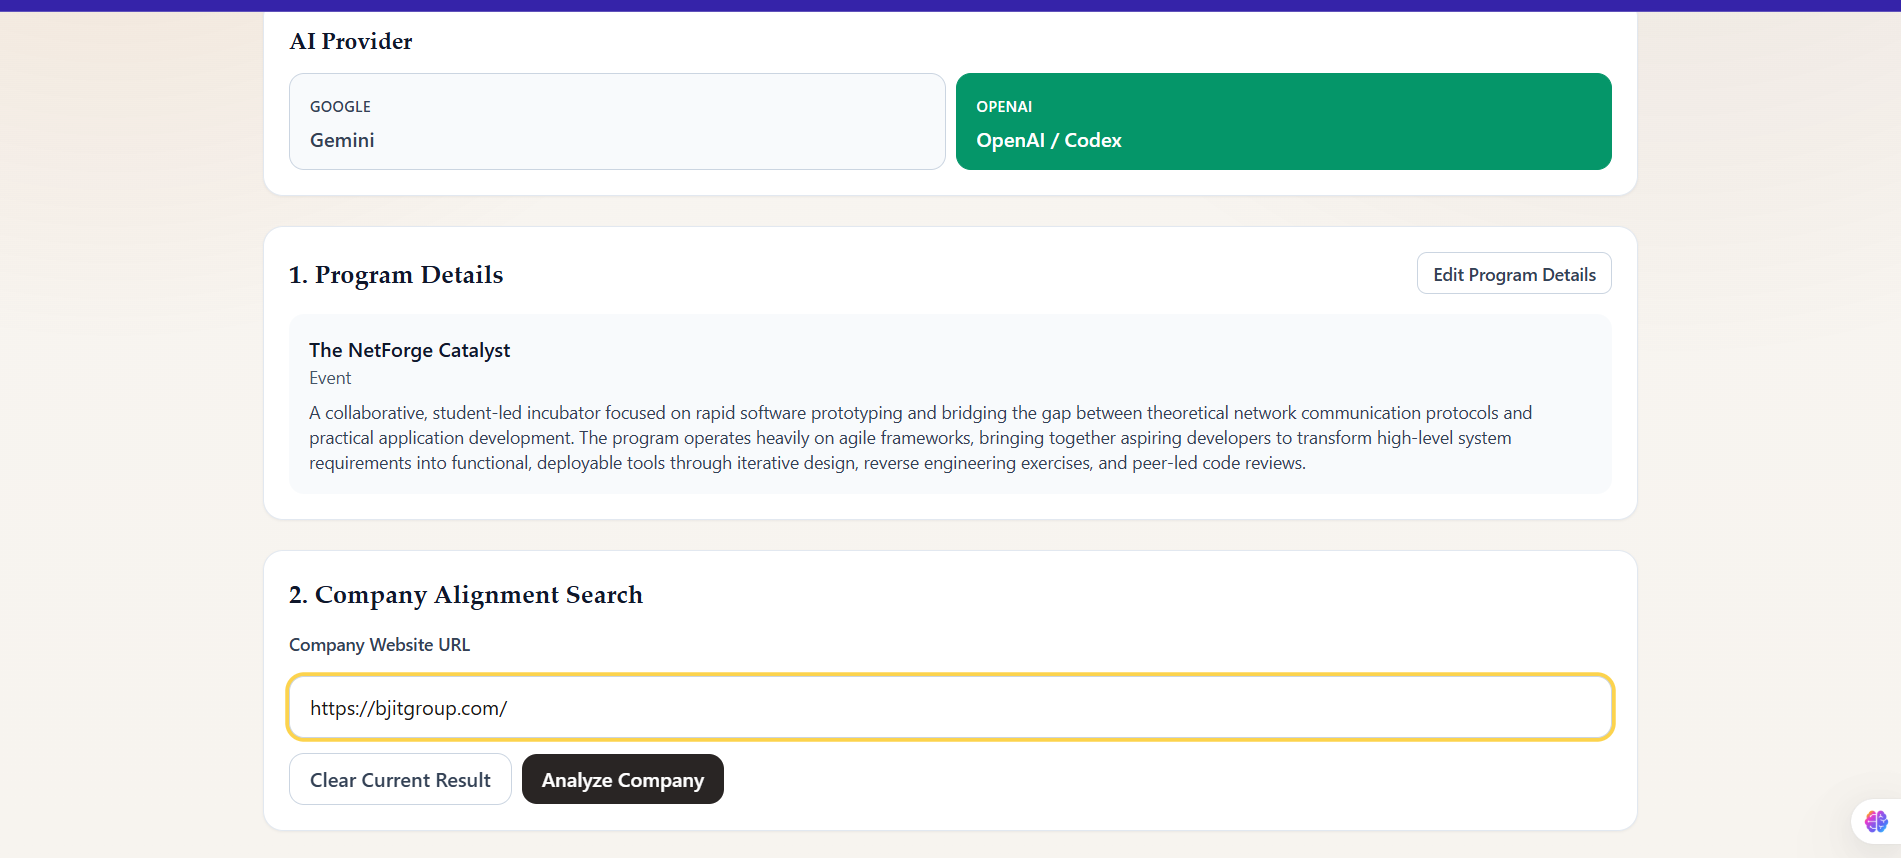Image resolution: width=1901 pixels, height=858 pixels.
Task: Click the Clear Current Result button
Action: [x=400, y=779]
